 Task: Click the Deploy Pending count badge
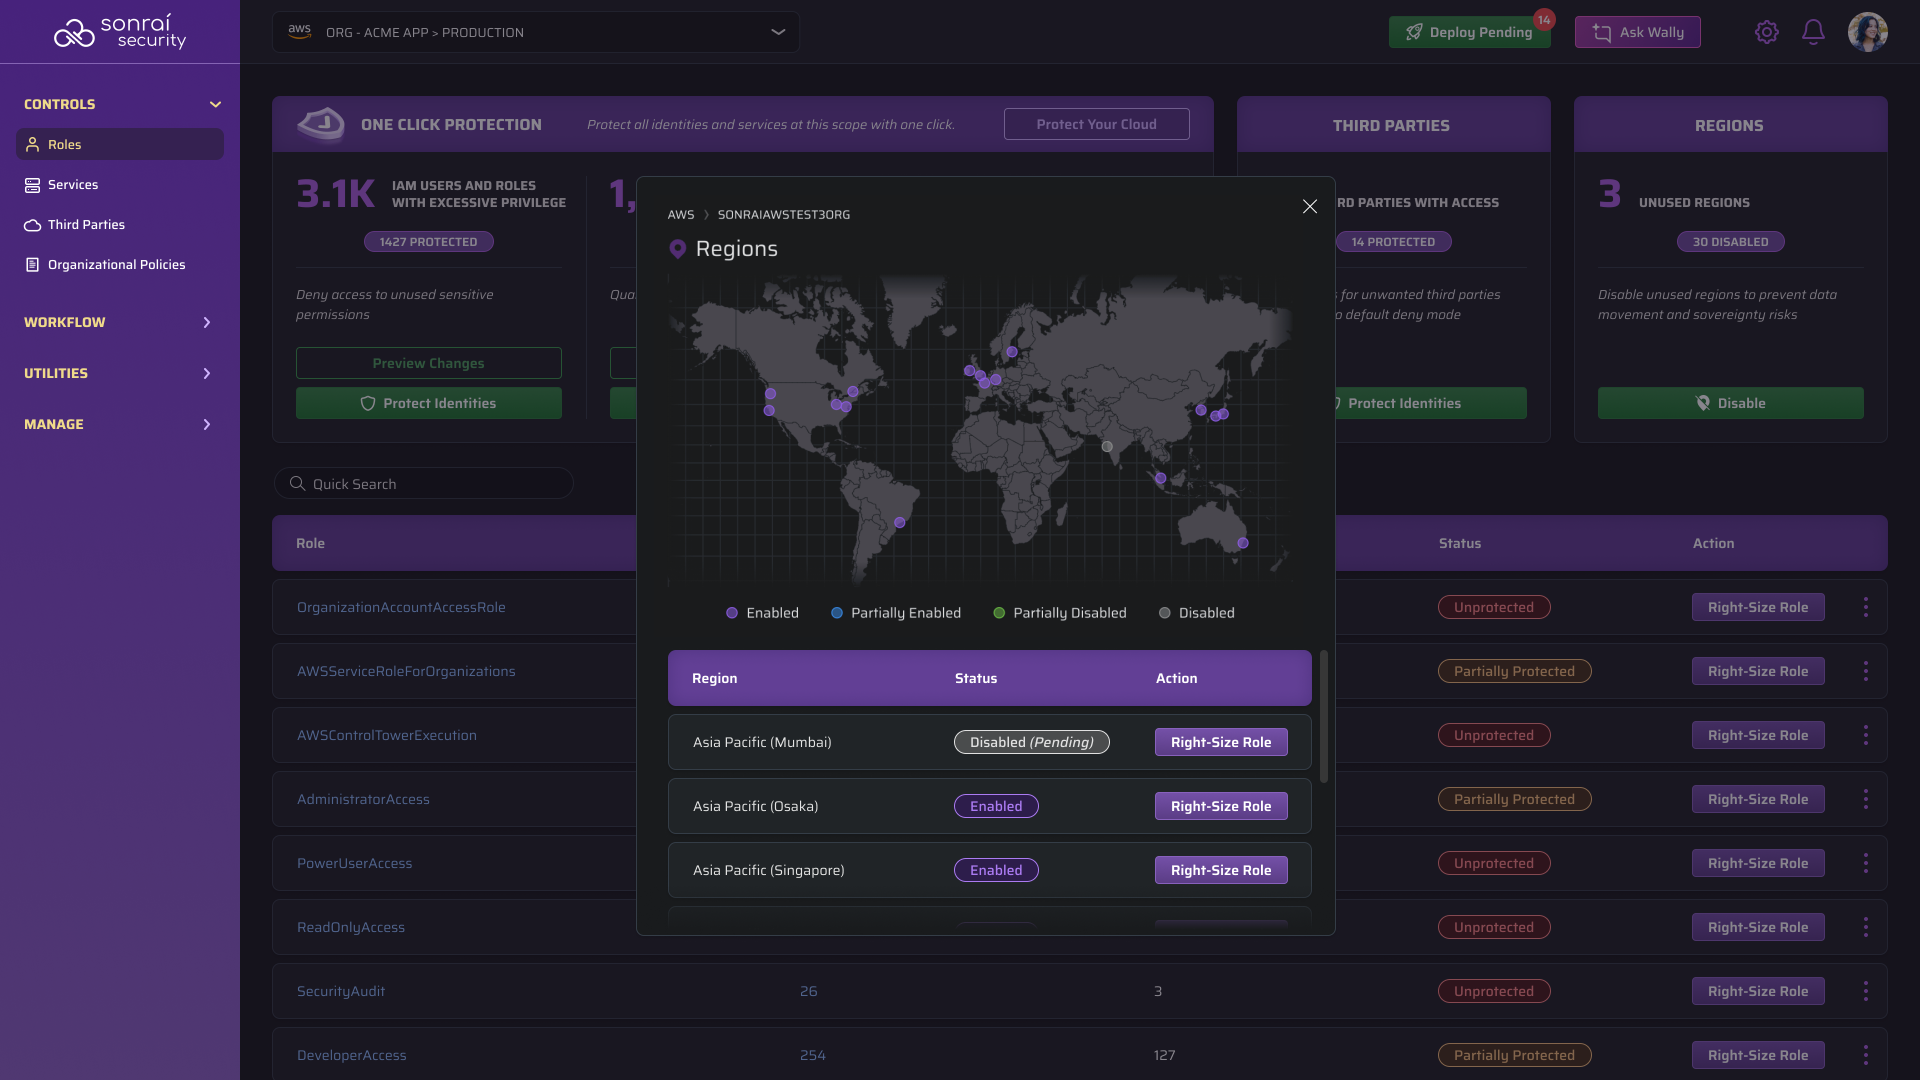pyautogui.click(x=1544, y=20)
